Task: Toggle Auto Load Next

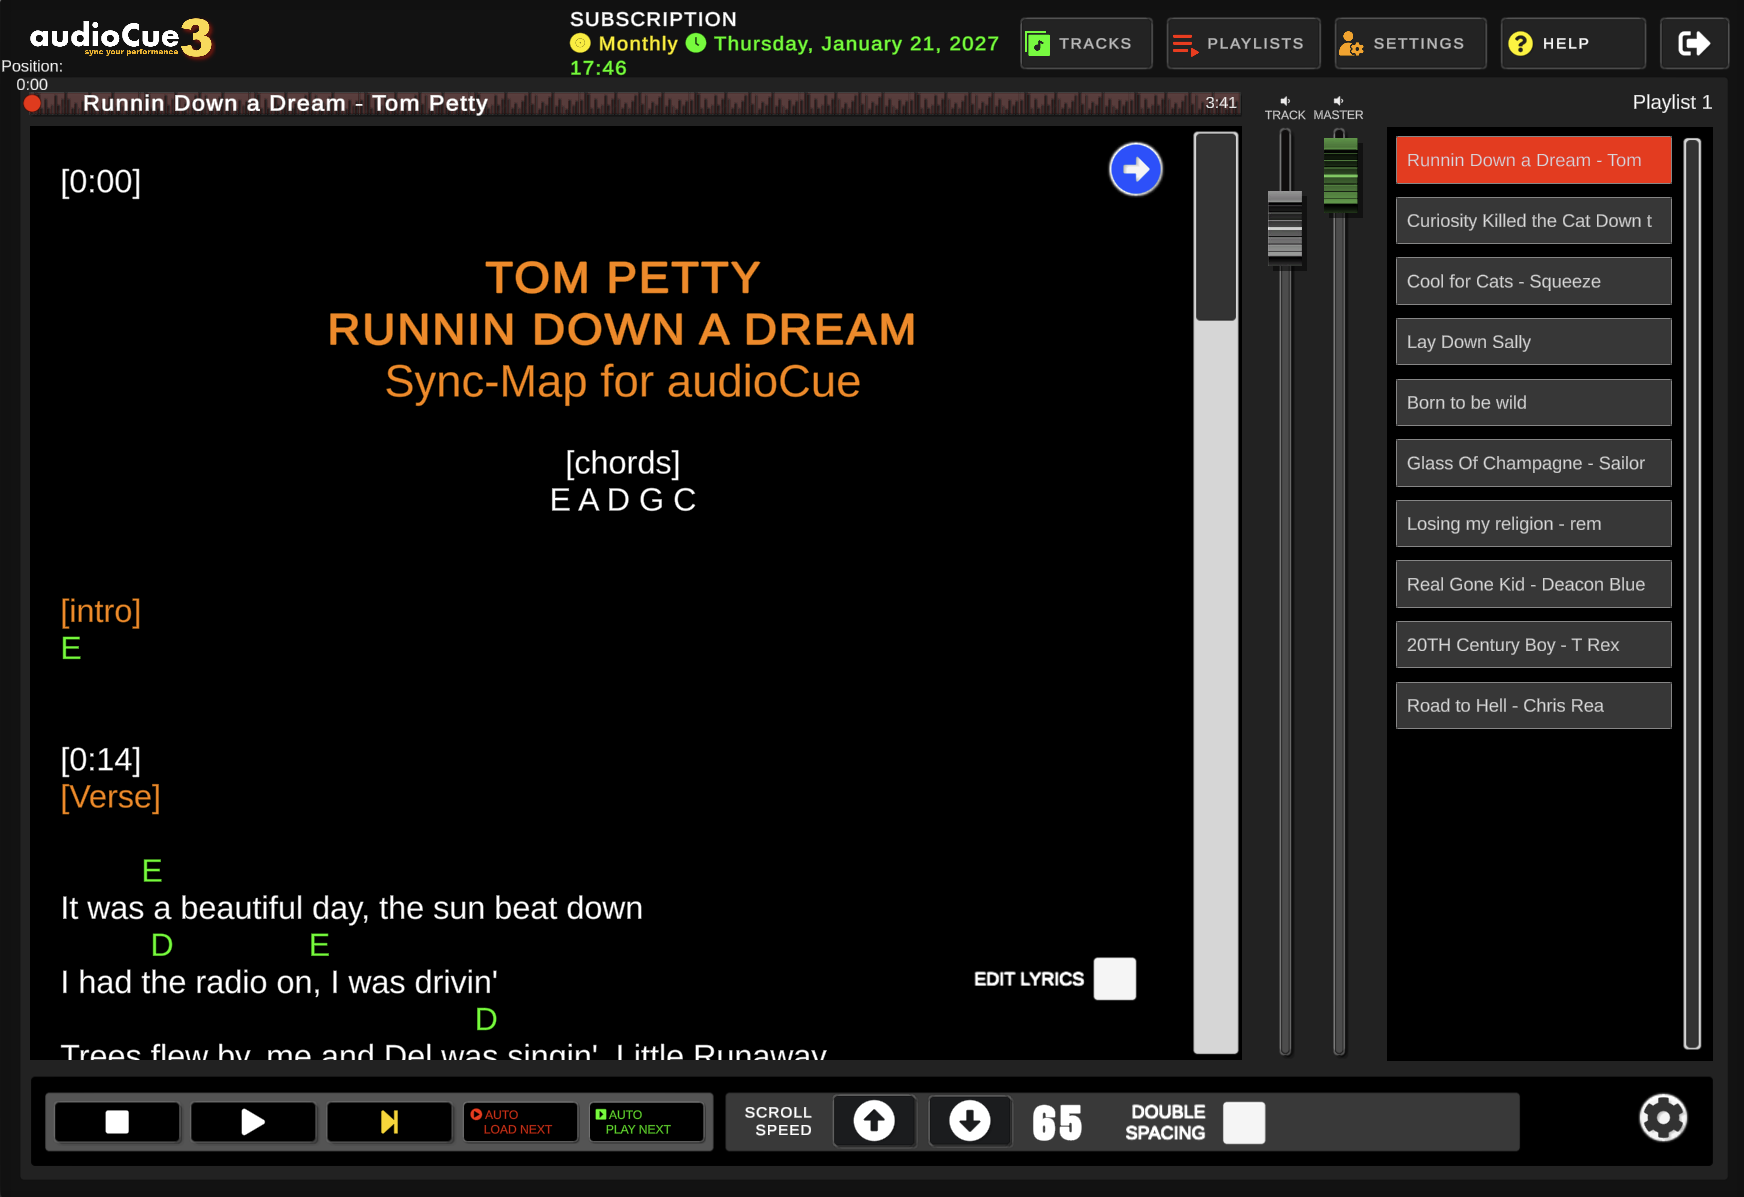Action: pyautogui.click(x=519, y=1122)
